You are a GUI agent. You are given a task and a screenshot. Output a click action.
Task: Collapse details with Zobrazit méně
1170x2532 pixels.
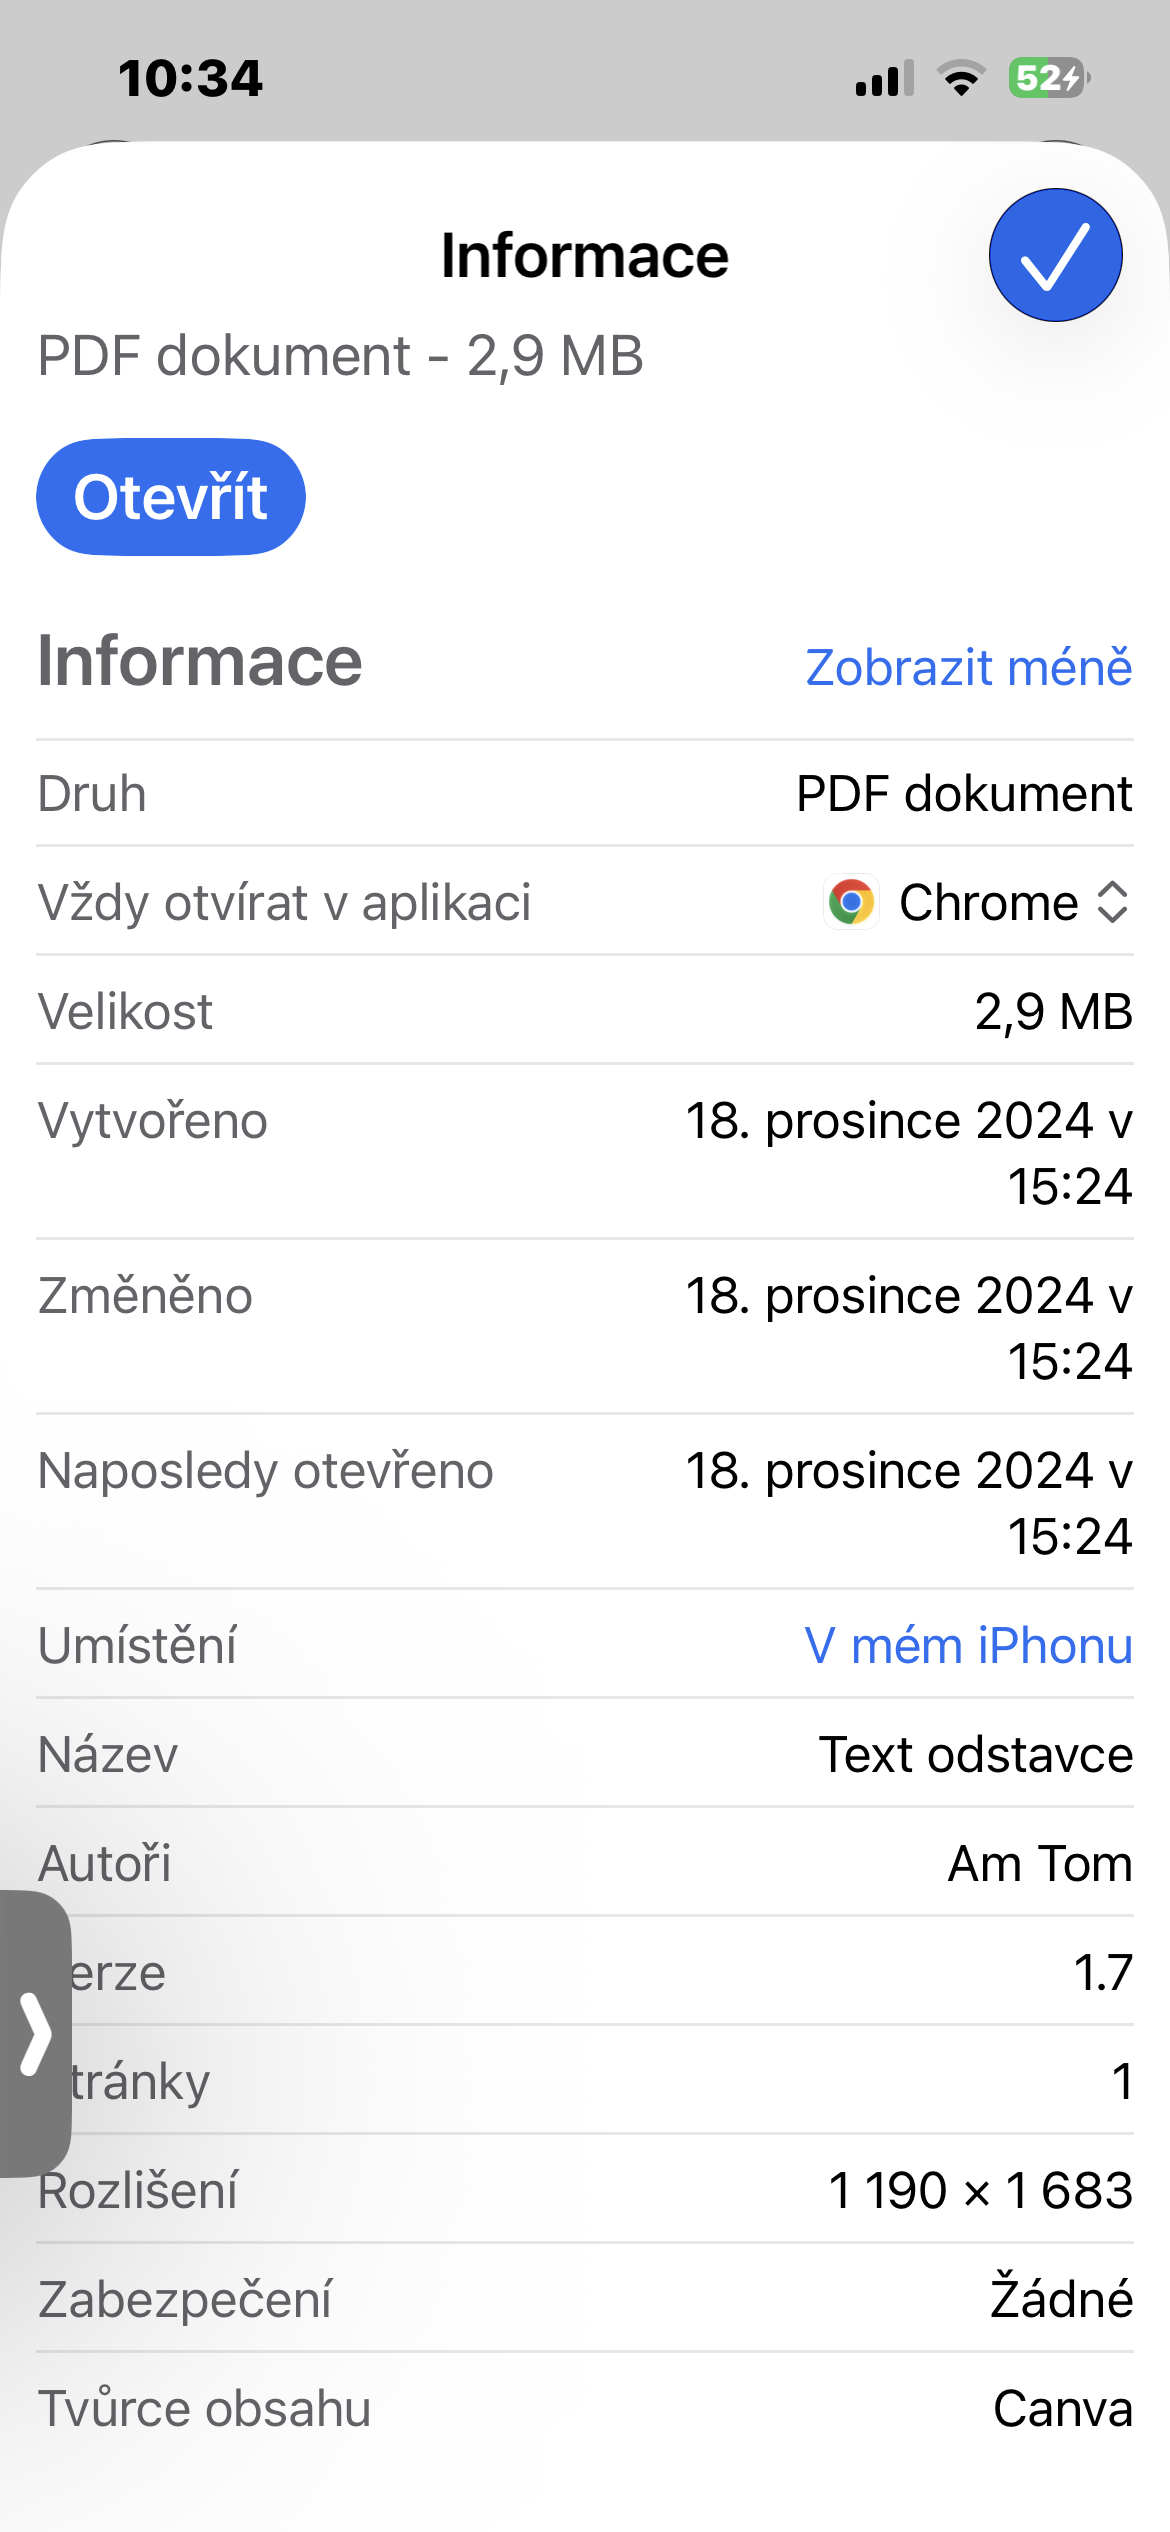(968, 667)
